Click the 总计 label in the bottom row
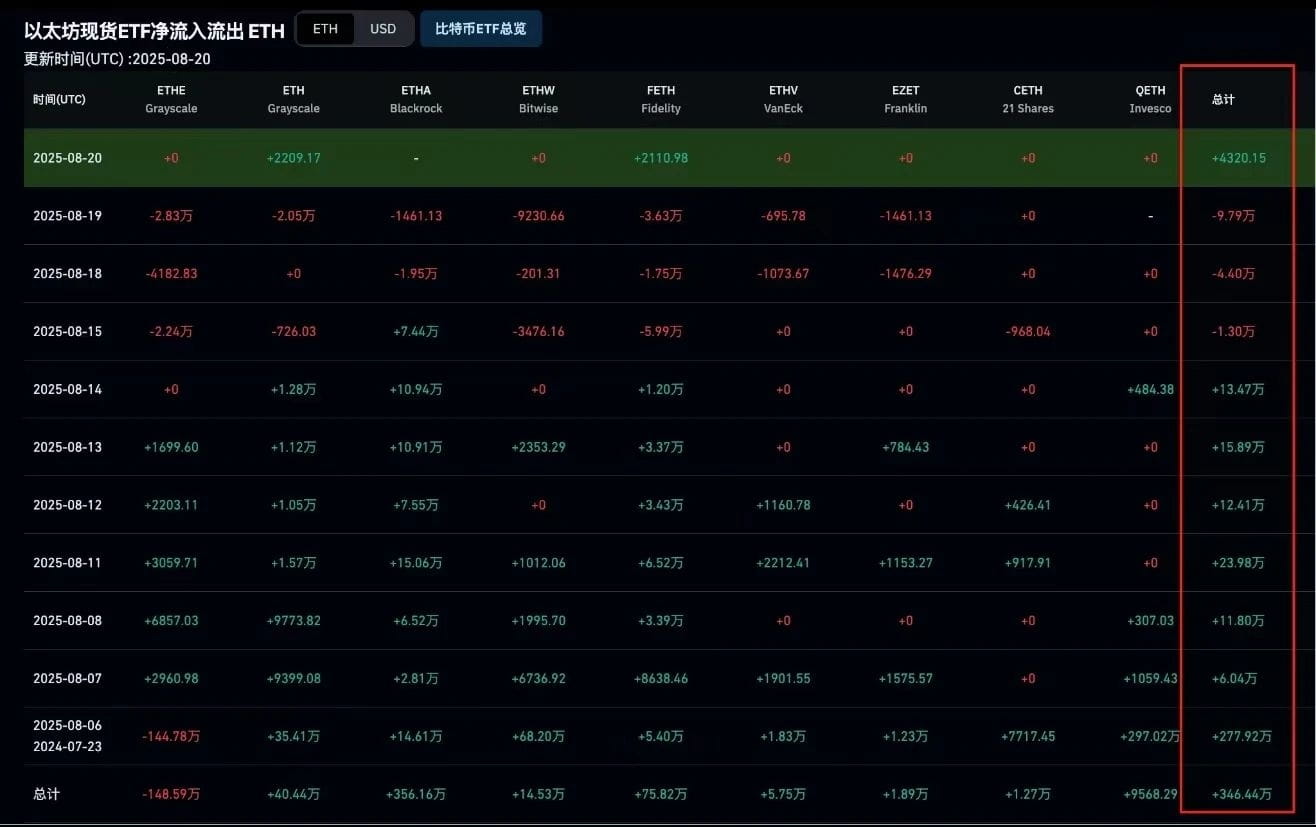This screenshot has width=1316, height=827. (x=46, y=794)
